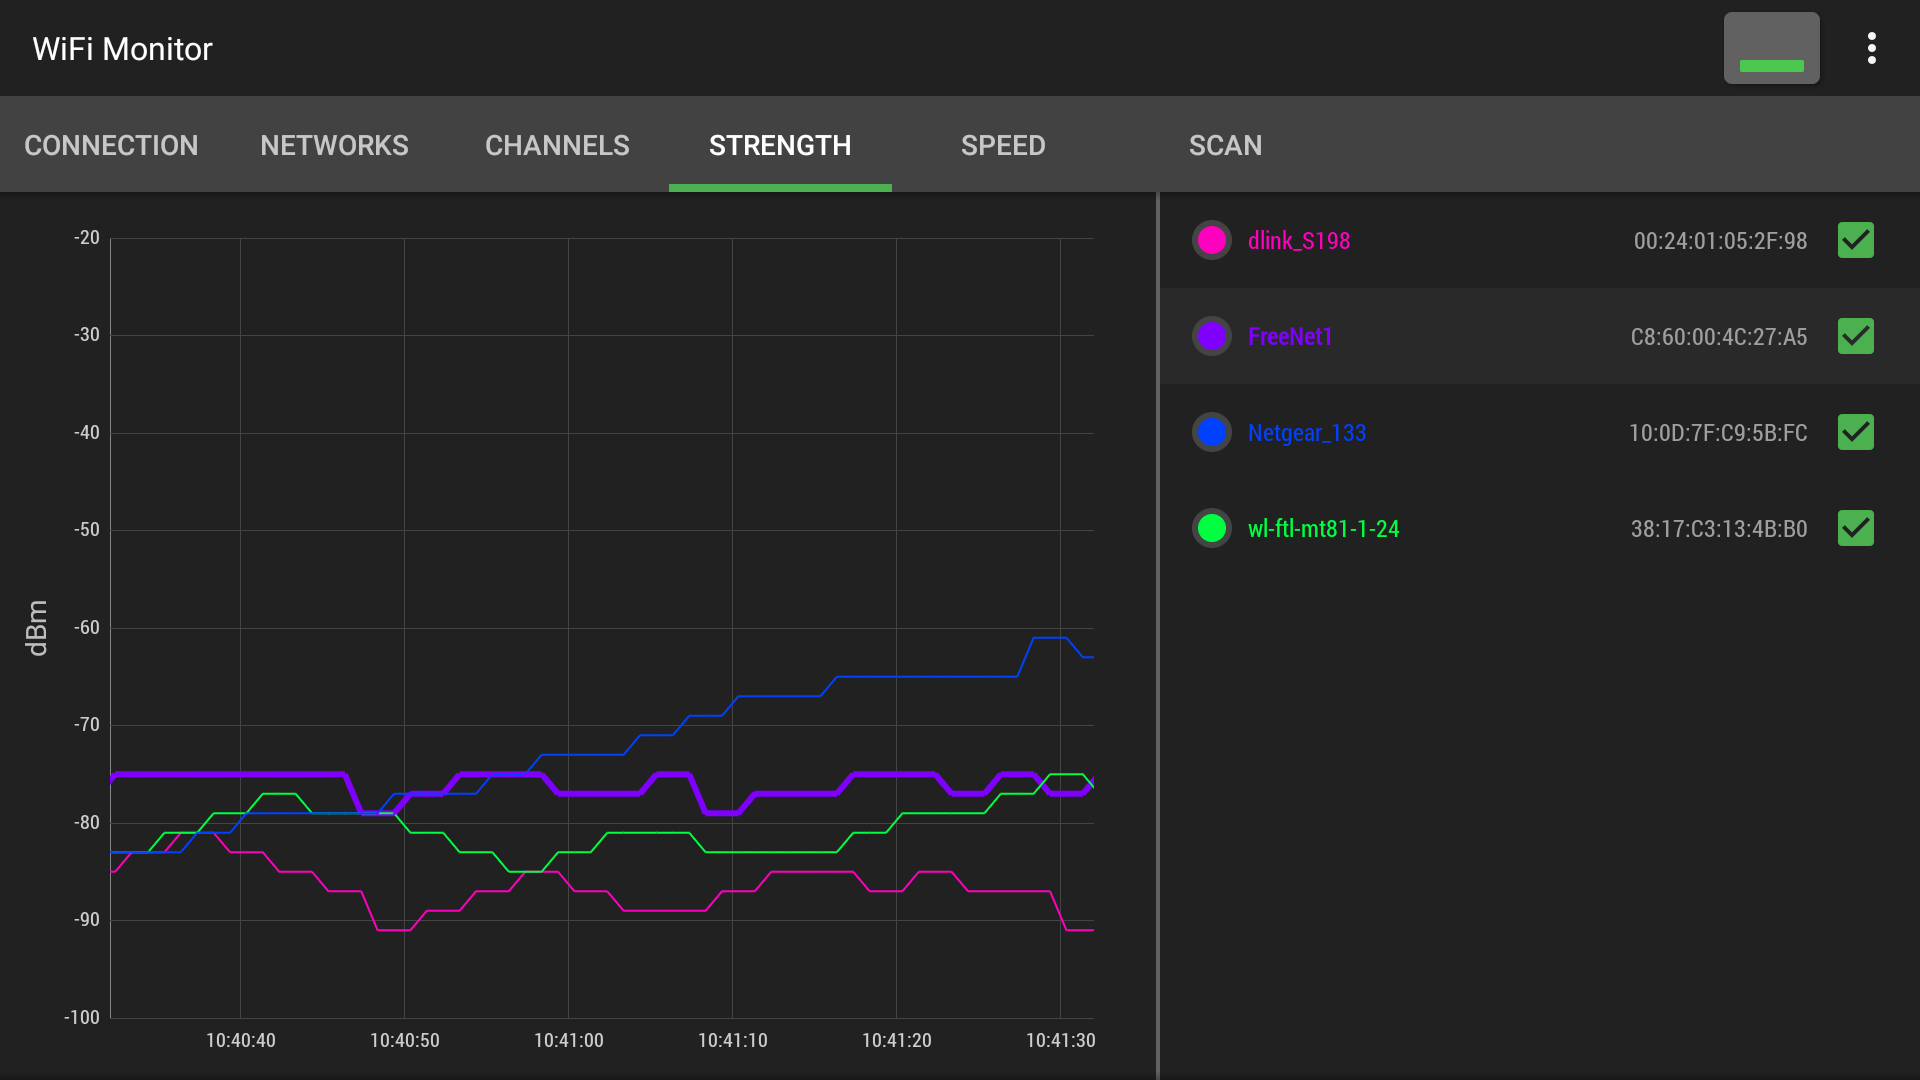This screenshot has width=1920, height=1080.
Task: Click the blue color circle for Netgear_133
Action: 1211,432
